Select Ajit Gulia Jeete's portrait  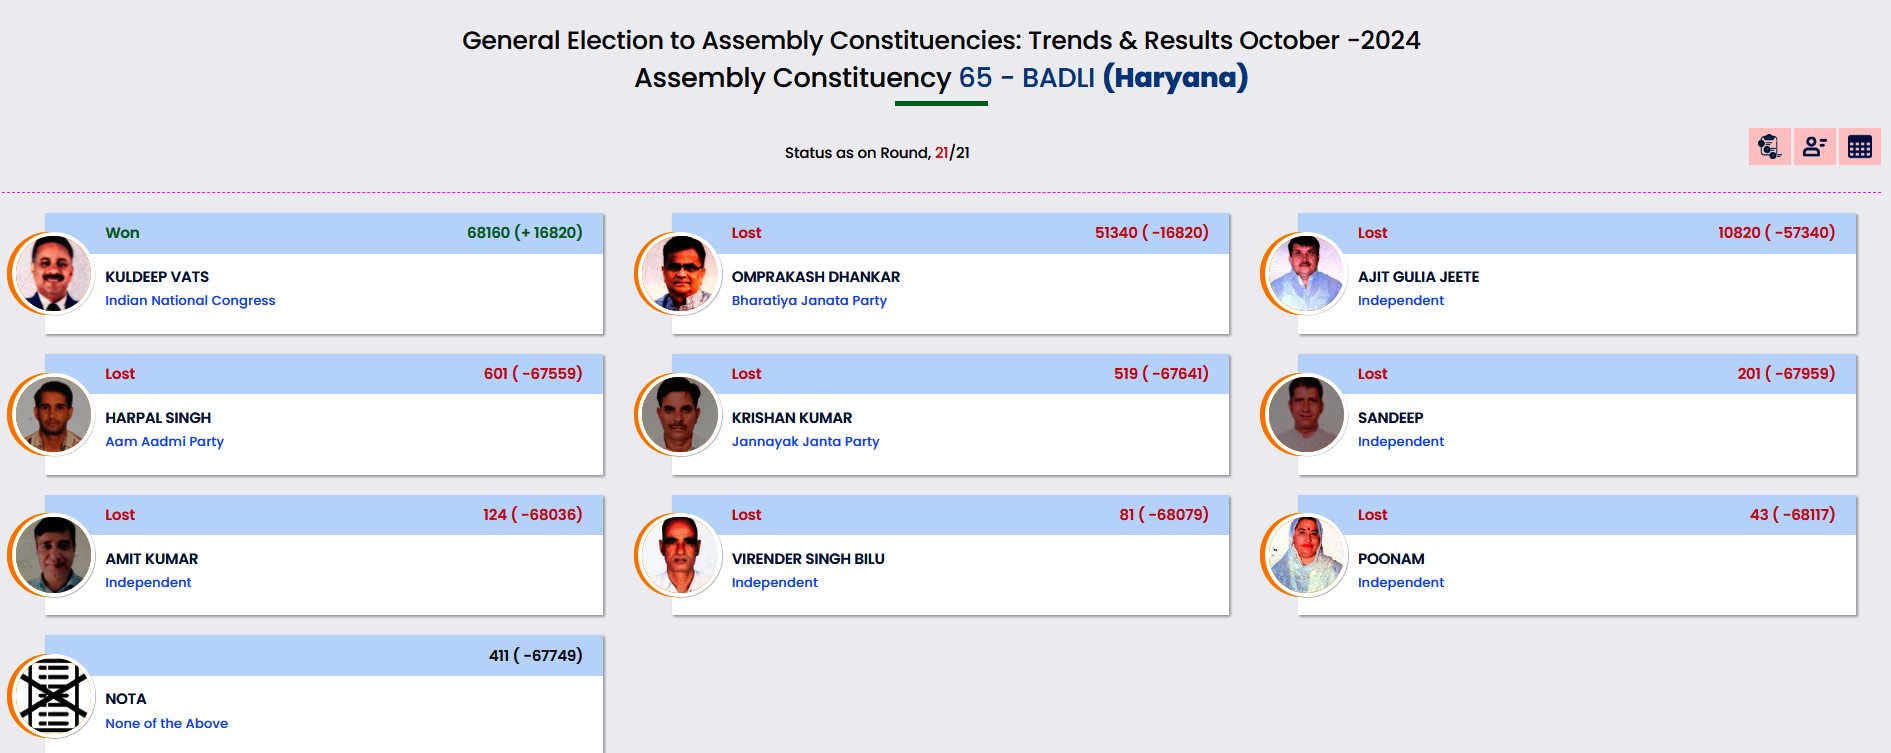tap(1306, 273)
